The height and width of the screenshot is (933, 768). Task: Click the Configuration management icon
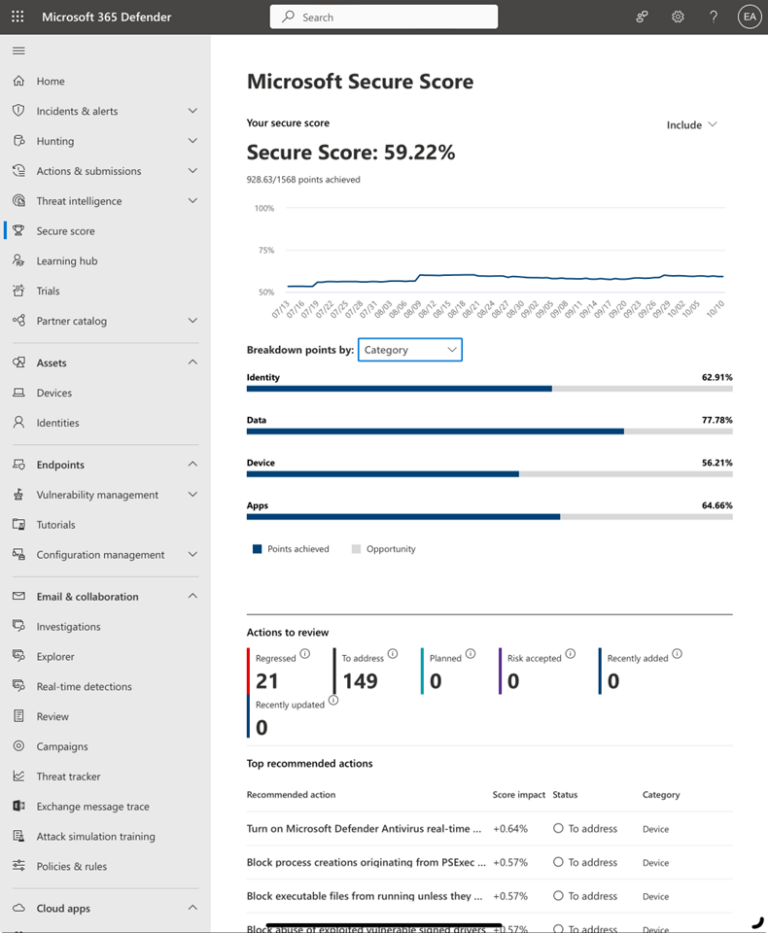(x=19, y=554)
